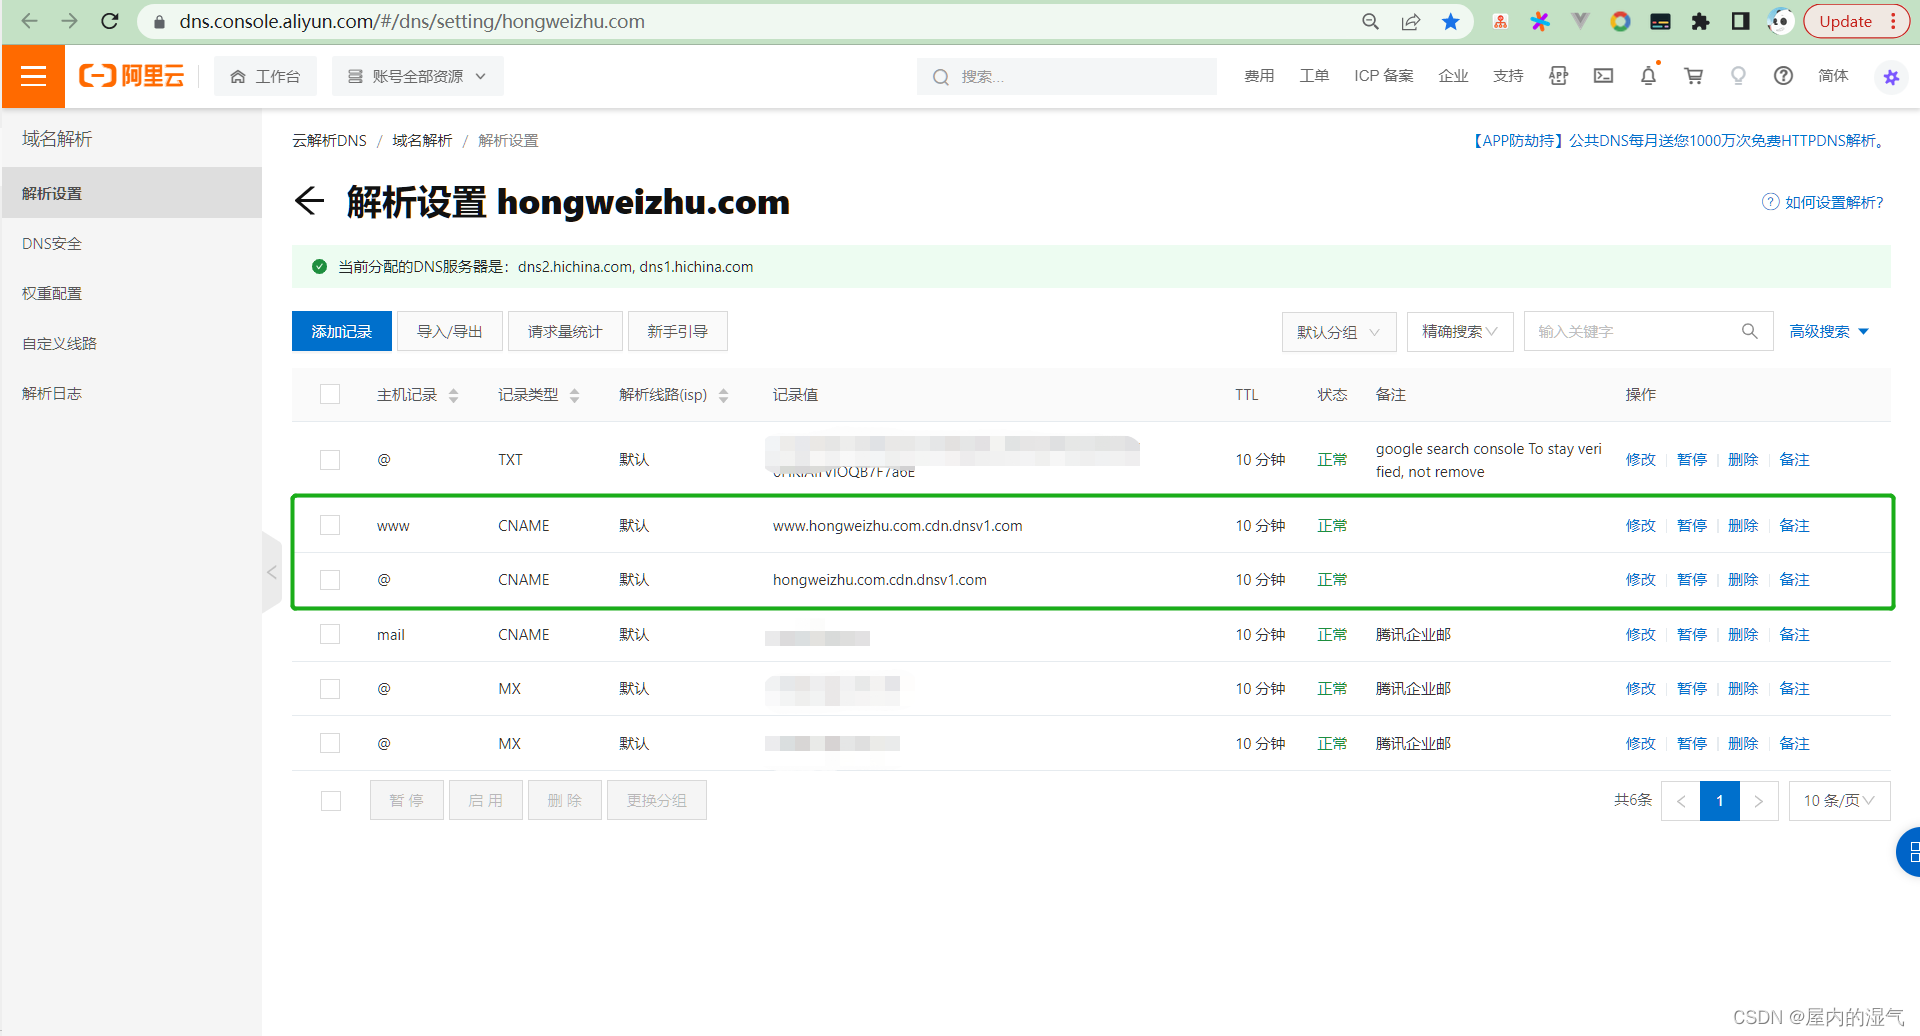Expand the 账号全部资源 dropdown
The image size is (1920, 1036).
tap(417, 76)
